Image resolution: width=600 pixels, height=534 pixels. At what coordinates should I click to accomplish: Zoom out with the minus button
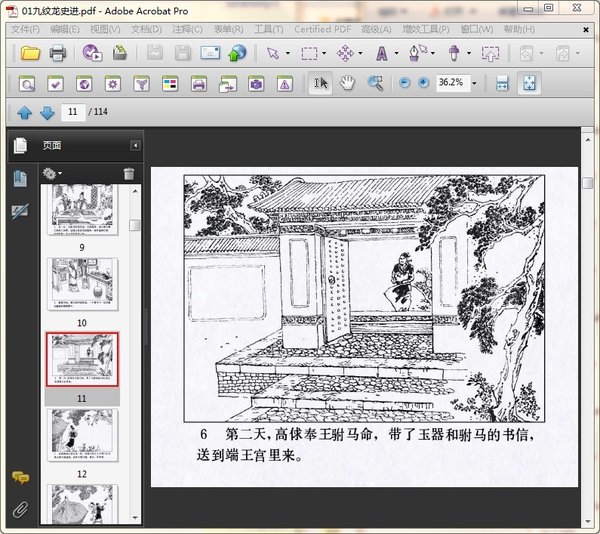click(404, 82)
